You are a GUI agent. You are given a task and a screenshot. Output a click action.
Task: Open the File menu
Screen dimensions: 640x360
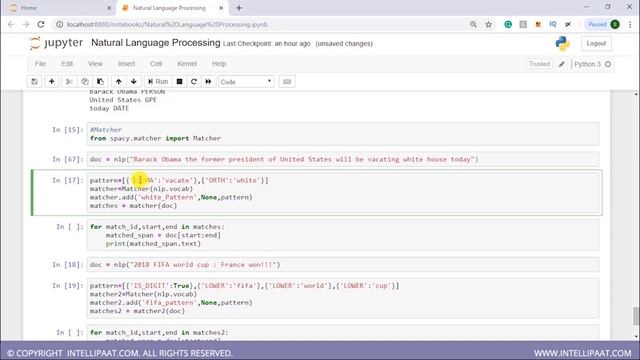click(x=40, y=64)
